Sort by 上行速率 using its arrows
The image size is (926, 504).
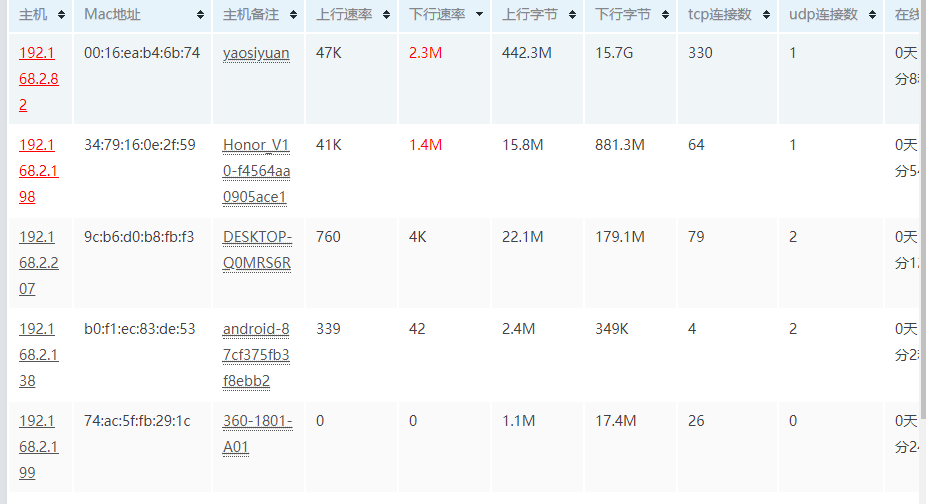click(386, 15)
